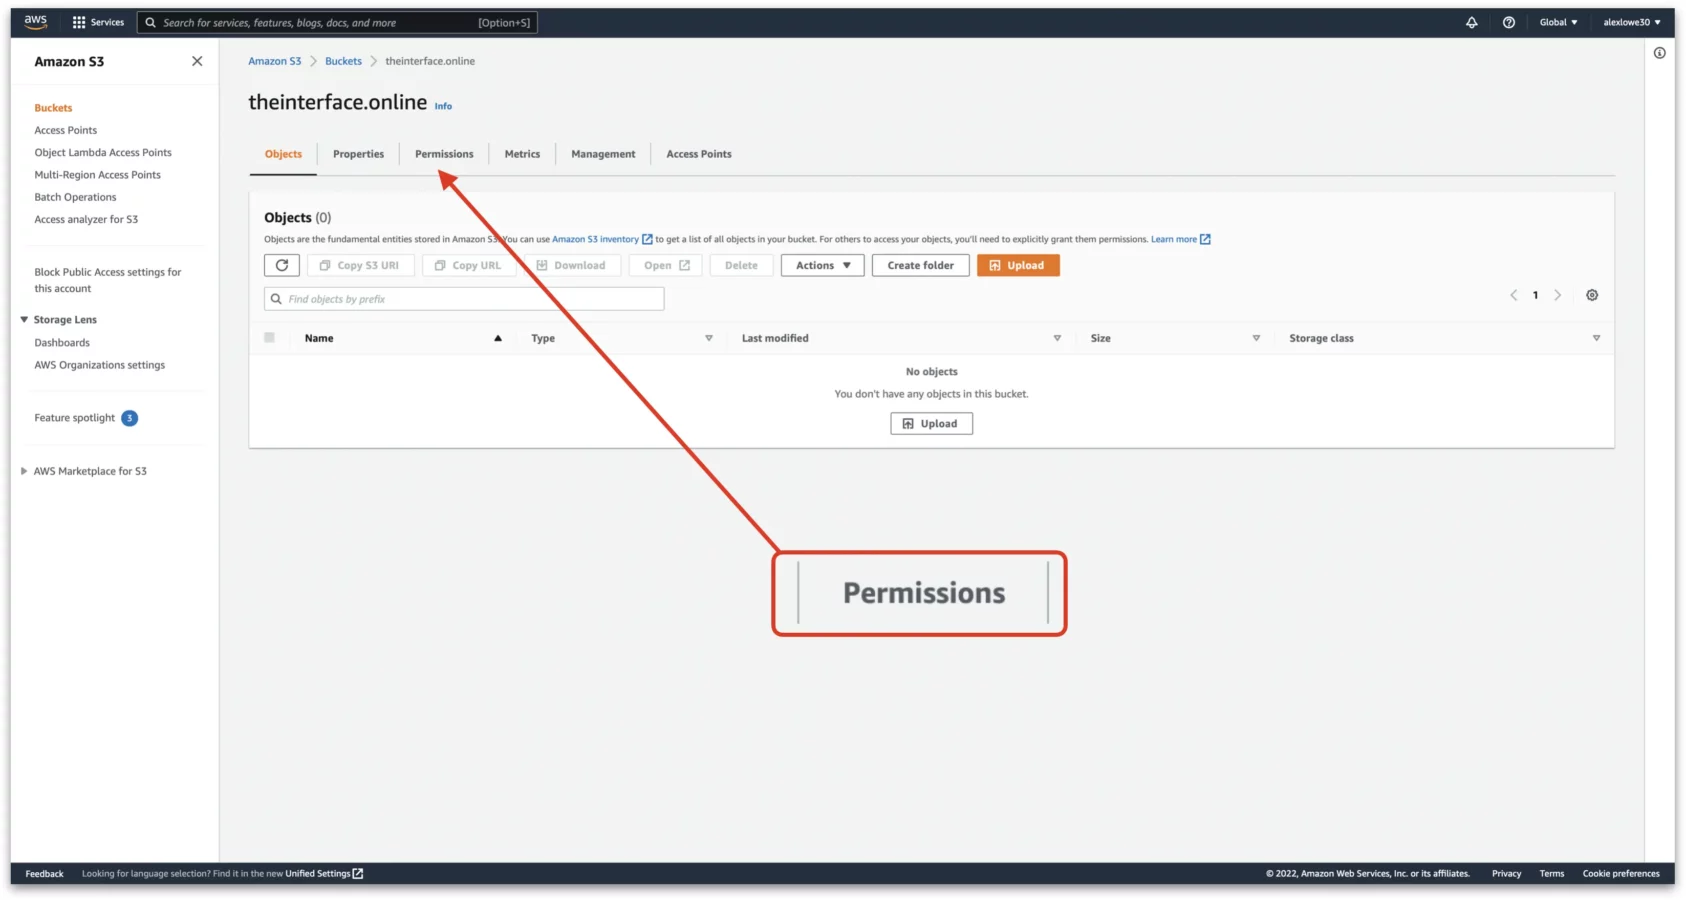The height and width of the screenshot is (900, 1686).
Task: Close the Amazon S3 sidebar
Action: coord(197,61)
